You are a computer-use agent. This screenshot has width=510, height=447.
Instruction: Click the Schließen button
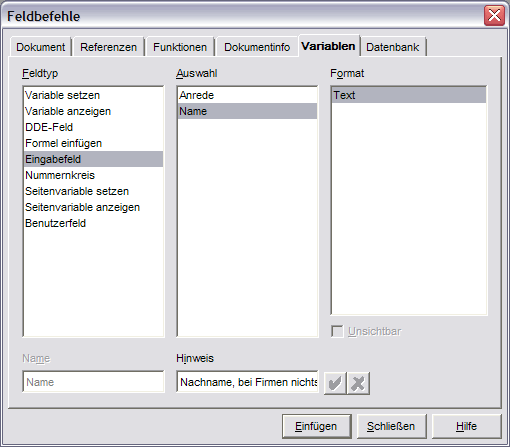point(391,426)
